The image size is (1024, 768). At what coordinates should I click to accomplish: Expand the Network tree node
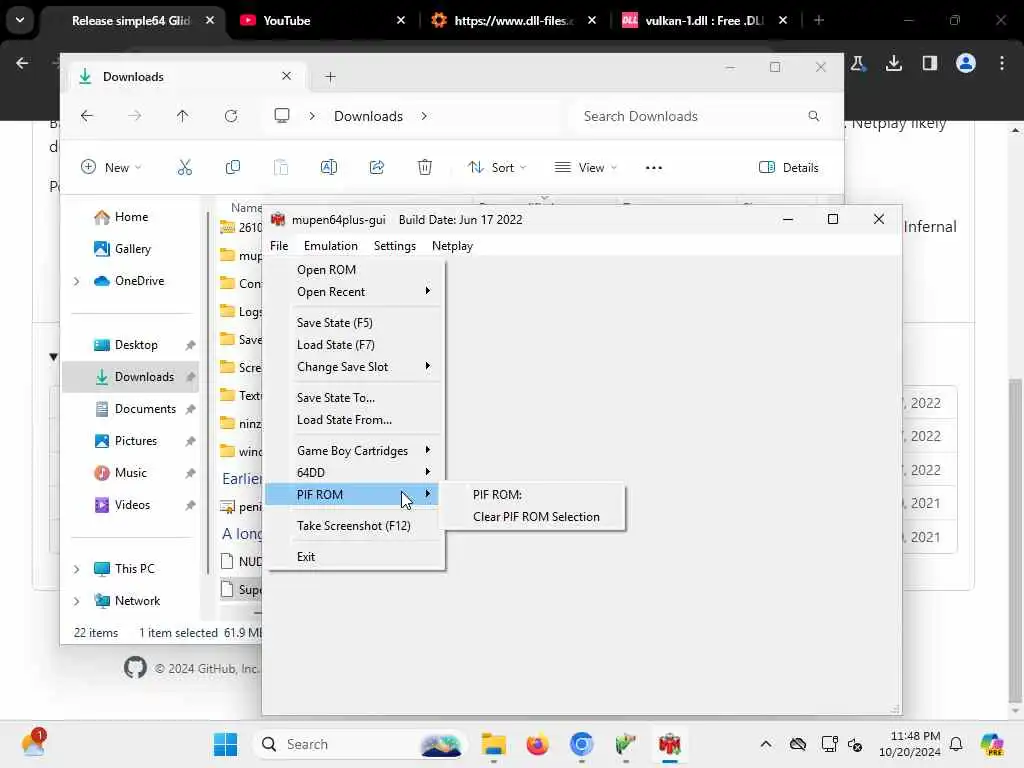pyautogui.click(x=76, y=601)
